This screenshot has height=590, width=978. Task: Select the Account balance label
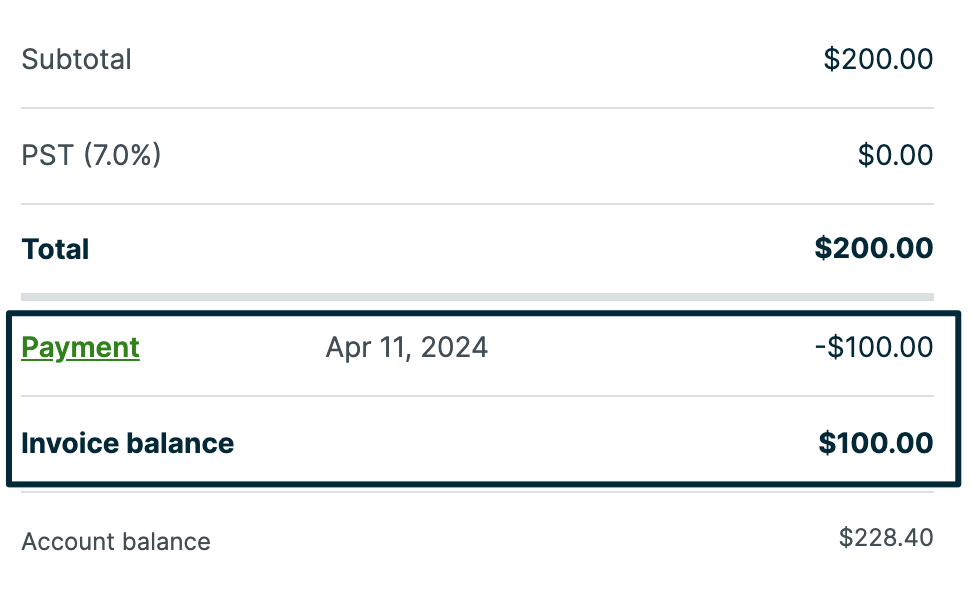[x=116, y=541]
